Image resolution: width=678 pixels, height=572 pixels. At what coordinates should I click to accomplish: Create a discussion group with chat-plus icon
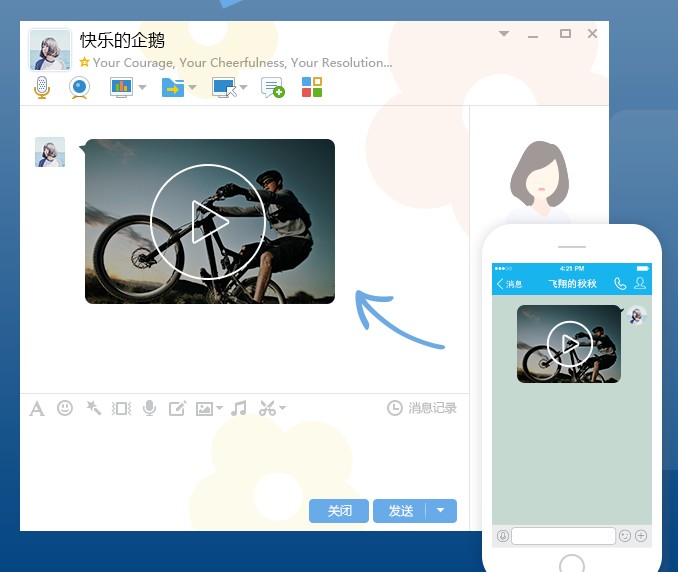[x=273, y=87]
